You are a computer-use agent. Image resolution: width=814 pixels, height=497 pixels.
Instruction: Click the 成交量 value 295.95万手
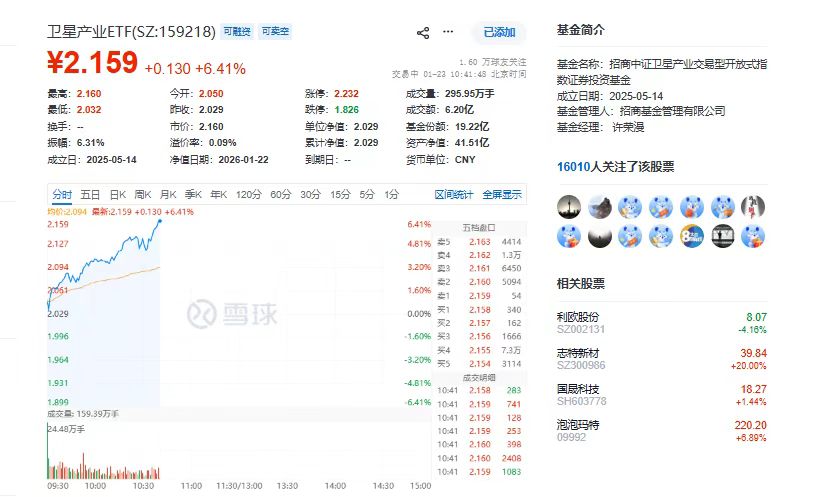point(469,93)
